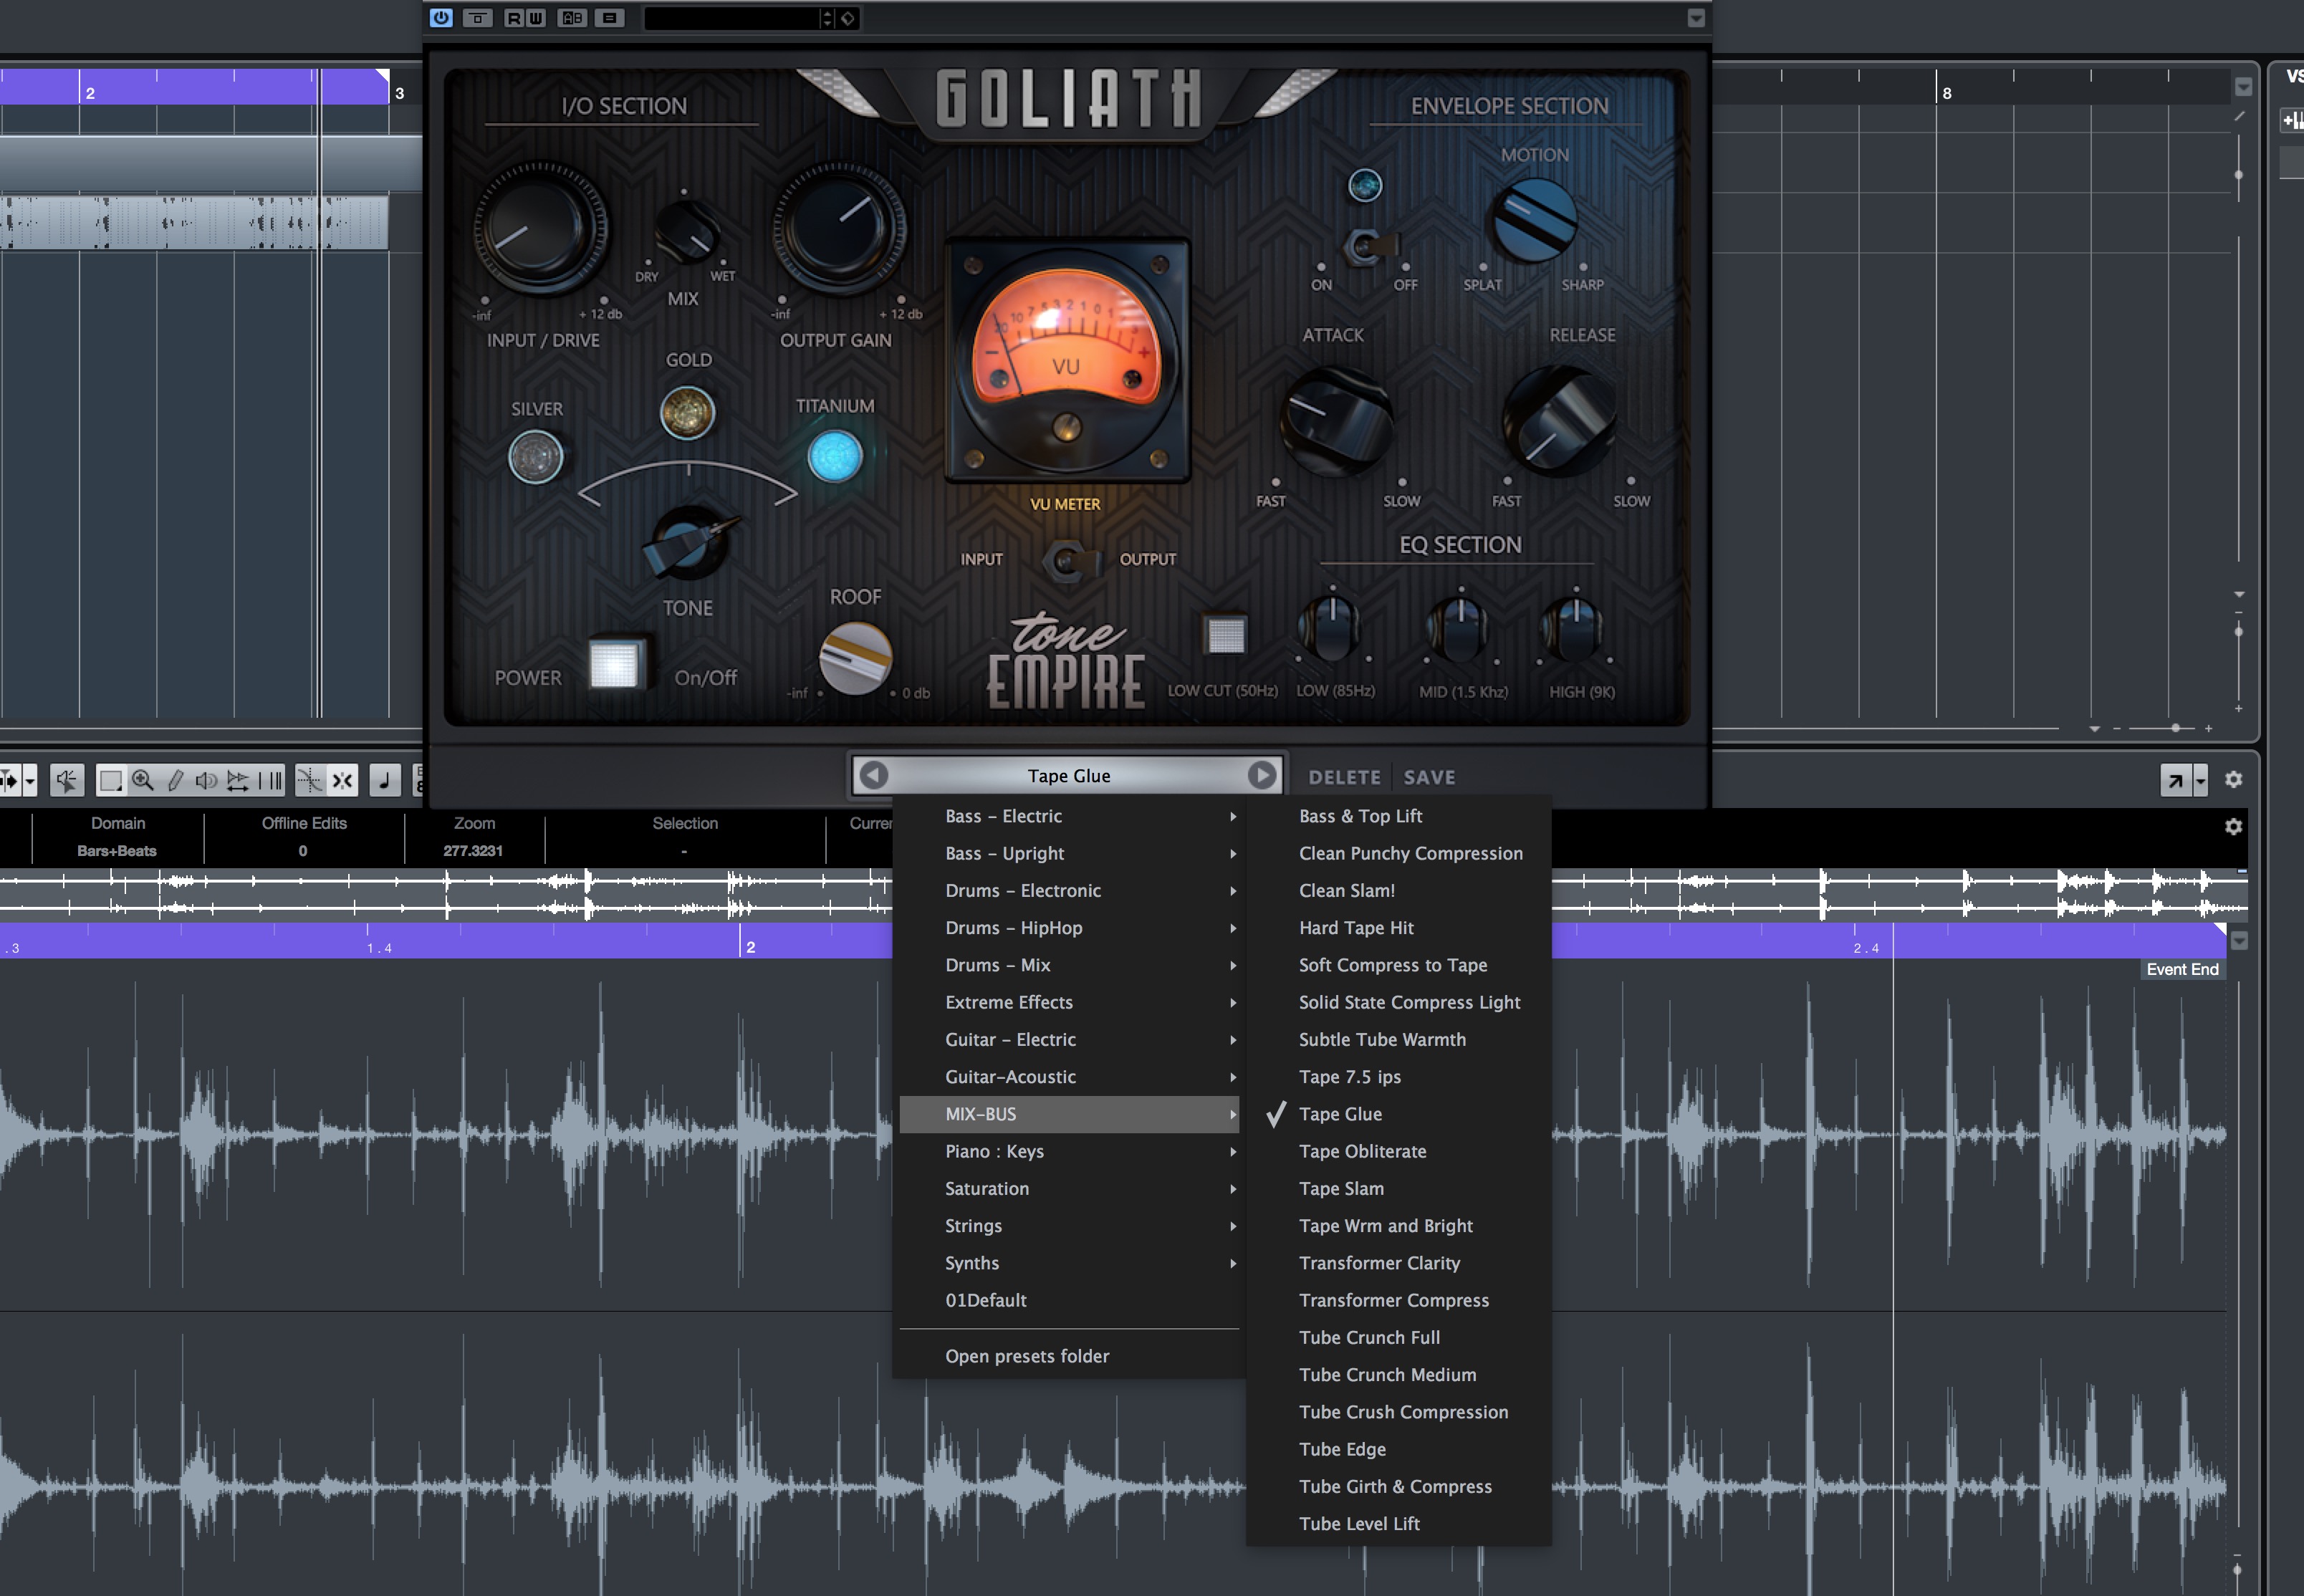2304x1596 pixels.
Task: Switch A/B settings comparison button
Action: 572,18
